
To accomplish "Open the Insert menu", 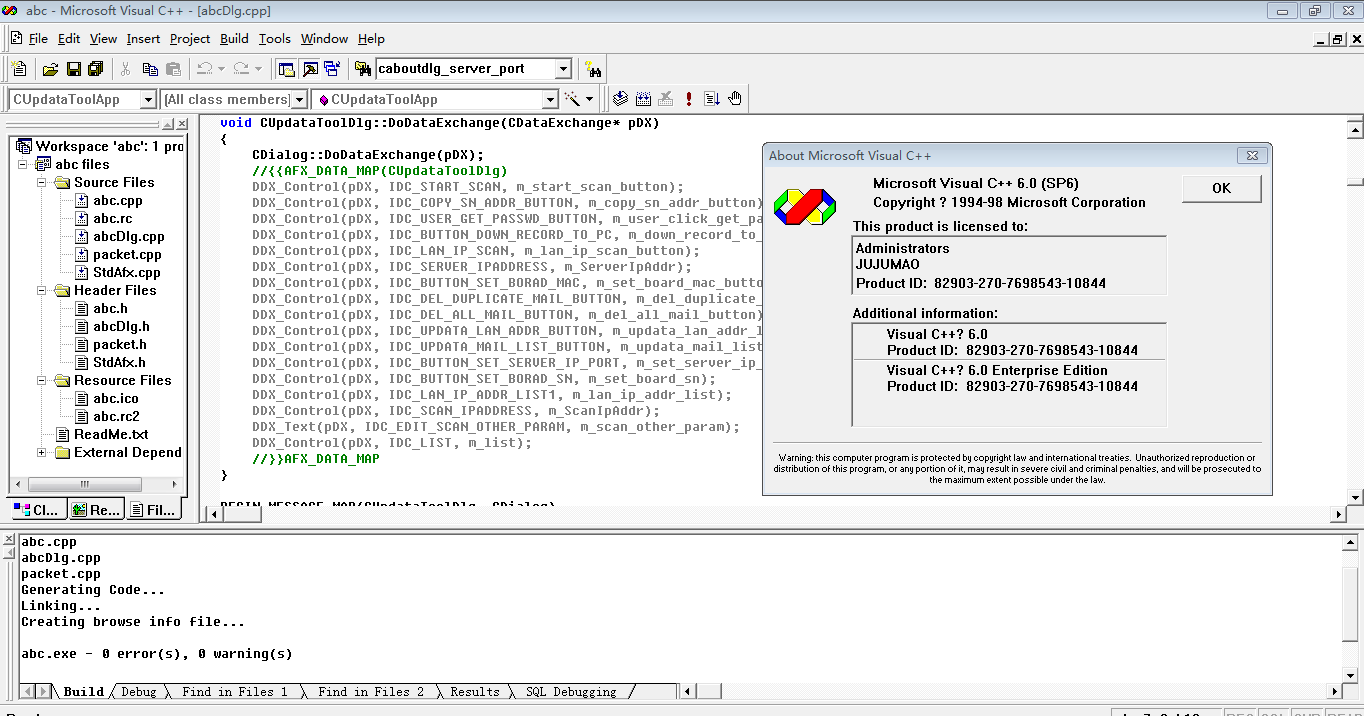I will pos(143,39).
